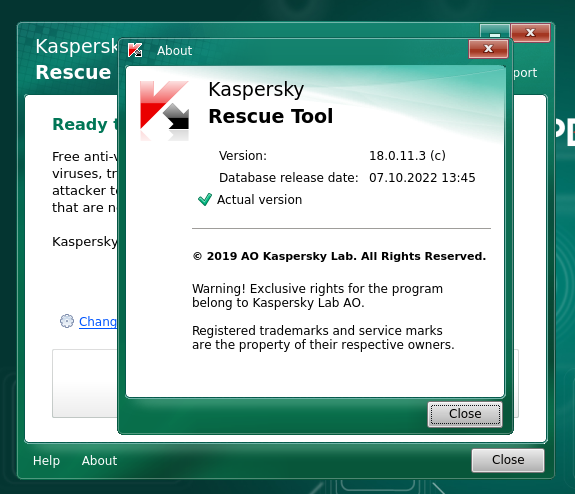
Task: Click Close button in main Kaspersky window
Action: point(508,460)
